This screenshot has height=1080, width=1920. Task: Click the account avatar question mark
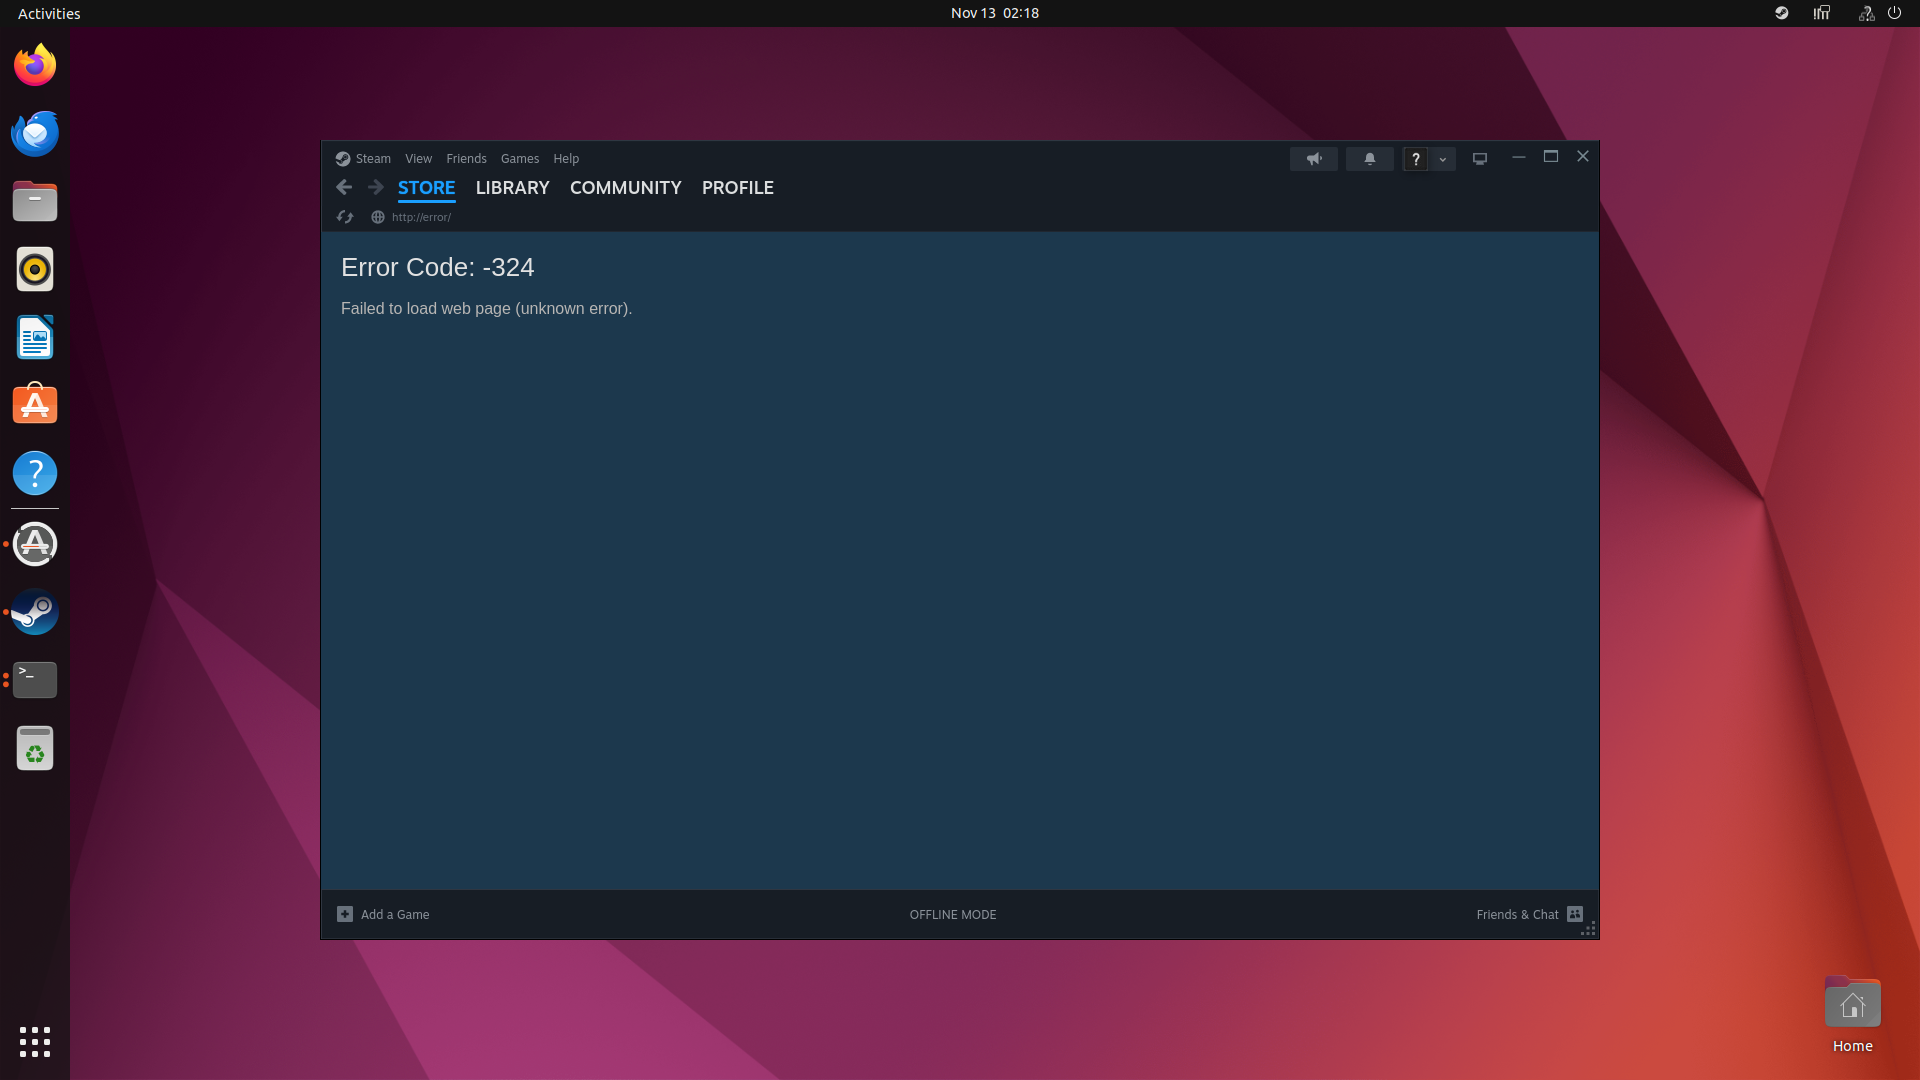tap(1415, 159)
